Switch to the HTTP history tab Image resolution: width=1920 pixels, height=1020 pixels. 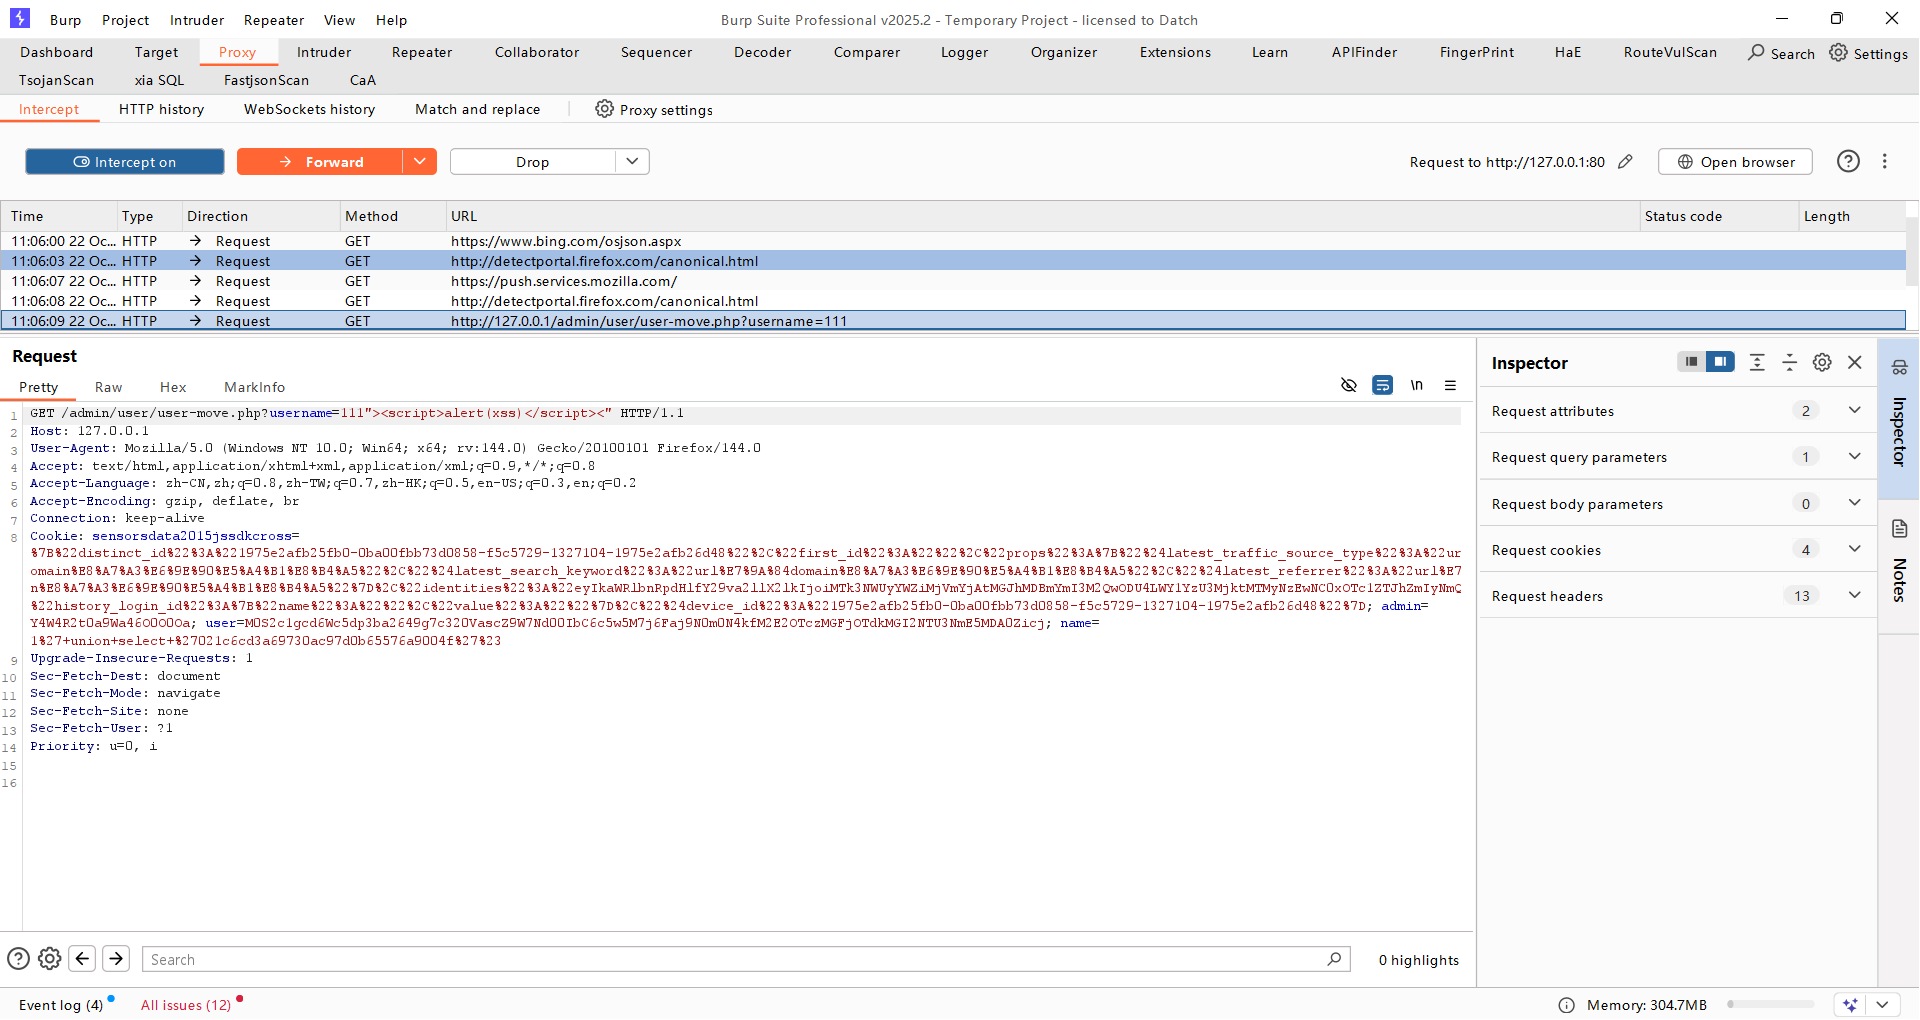(x=161, y=109)
